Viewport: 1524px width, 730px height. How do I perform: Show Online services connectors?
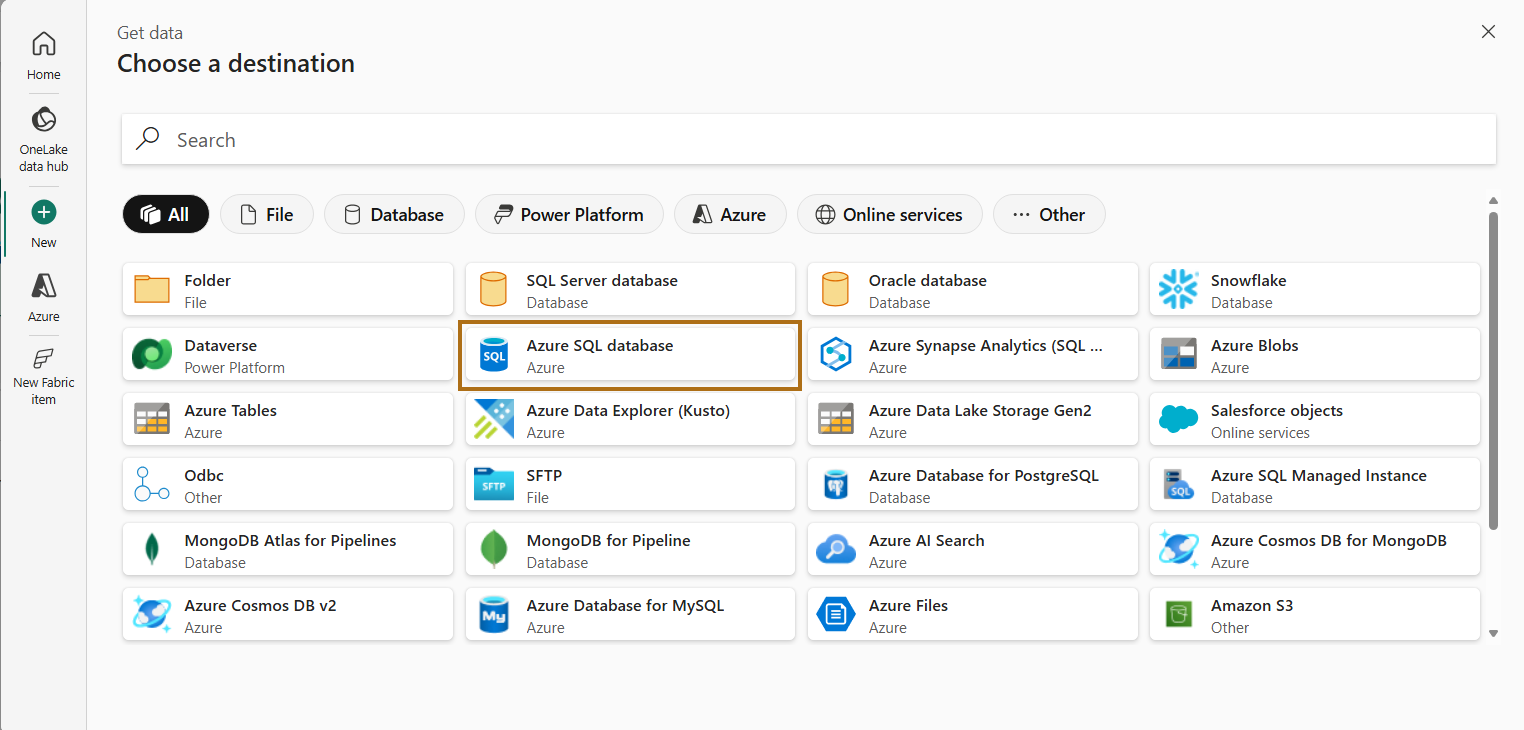(890, 214)
